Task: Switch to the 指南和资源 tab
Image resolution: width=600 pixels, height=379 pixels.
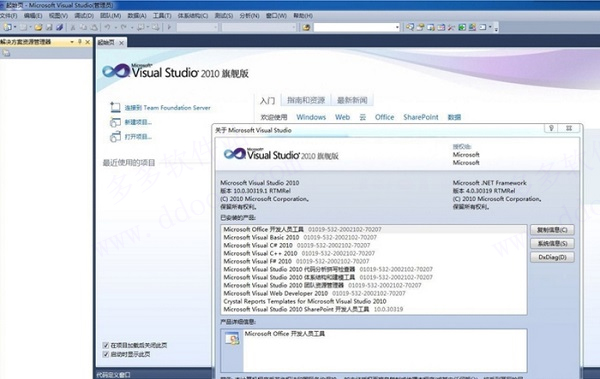Action: click(306, 100)
